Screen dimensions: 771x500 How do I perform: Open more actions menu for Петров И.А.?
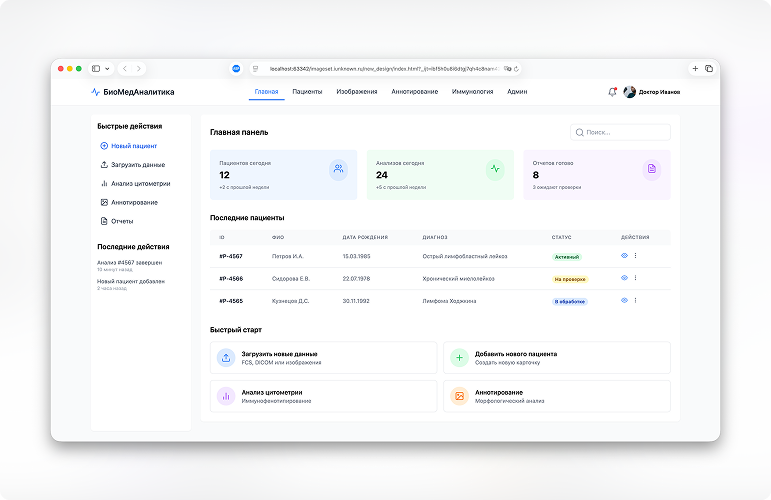636,256
